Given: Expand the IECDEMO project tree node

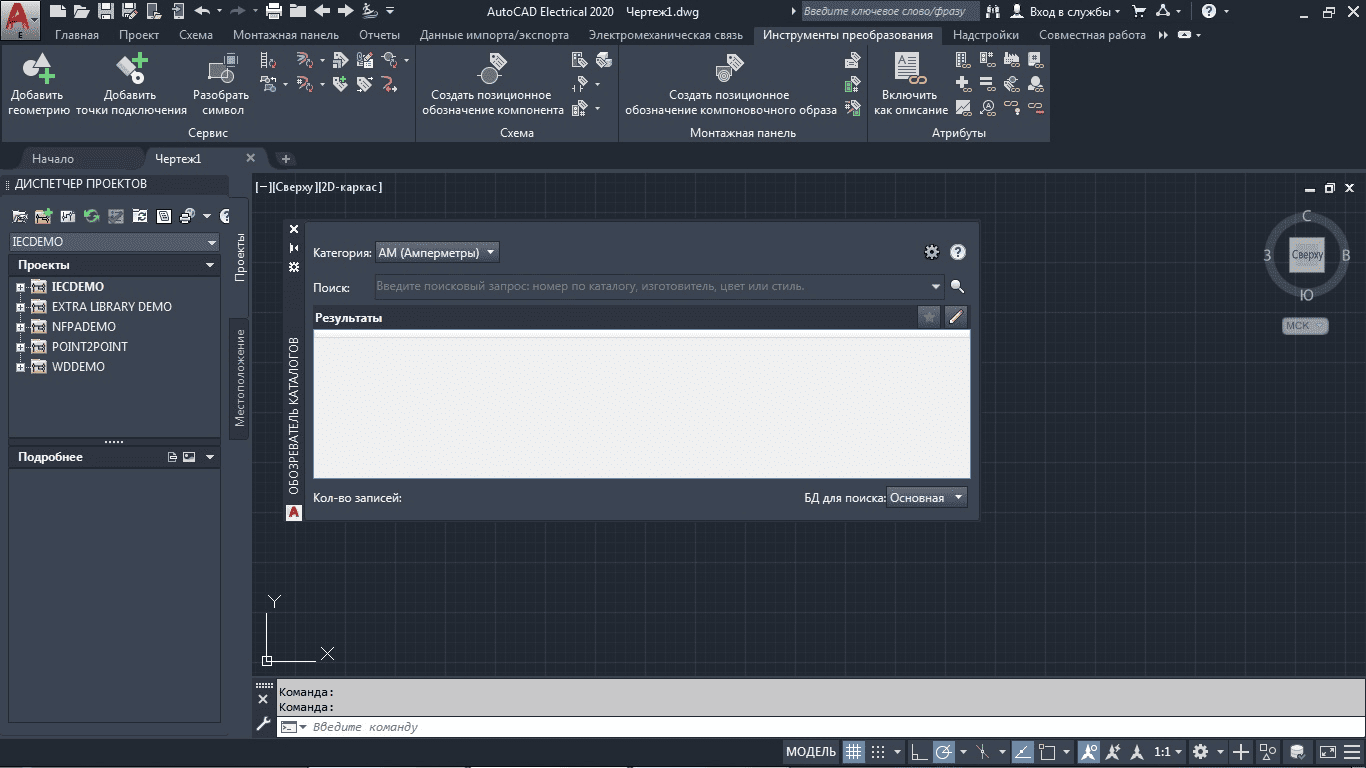Looking at the screenshot, I should click(x=19, y=287).
